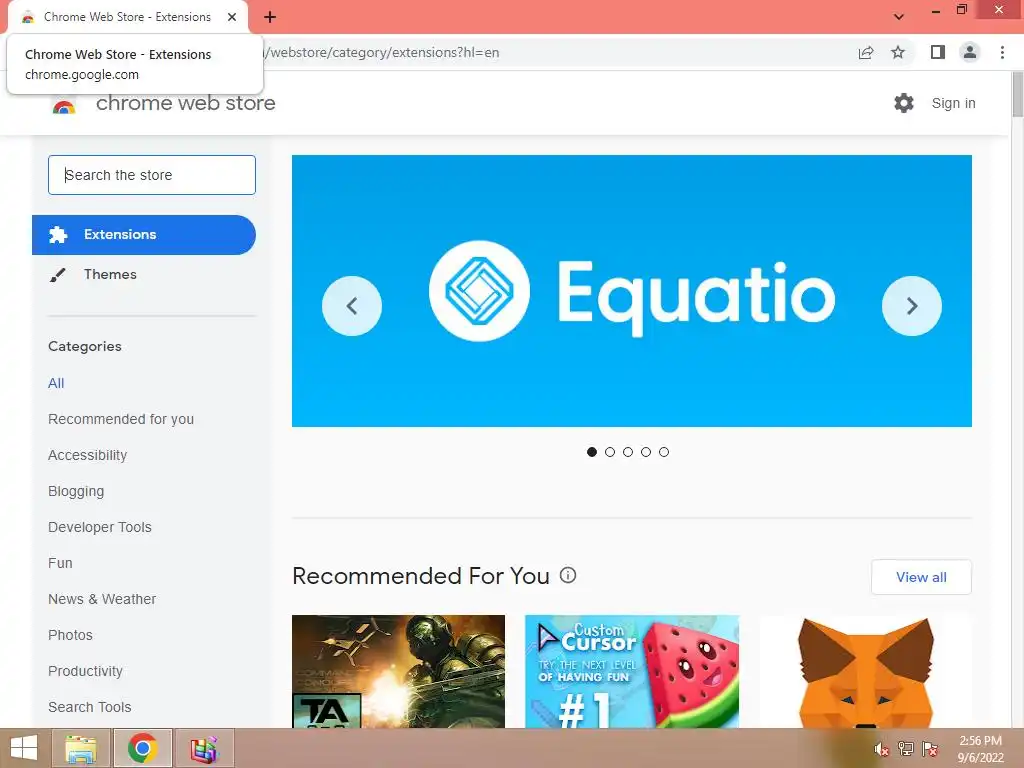Screen dimensions: 1024x768
Task: Select the second carousel dot
Action: pos(610,452)
